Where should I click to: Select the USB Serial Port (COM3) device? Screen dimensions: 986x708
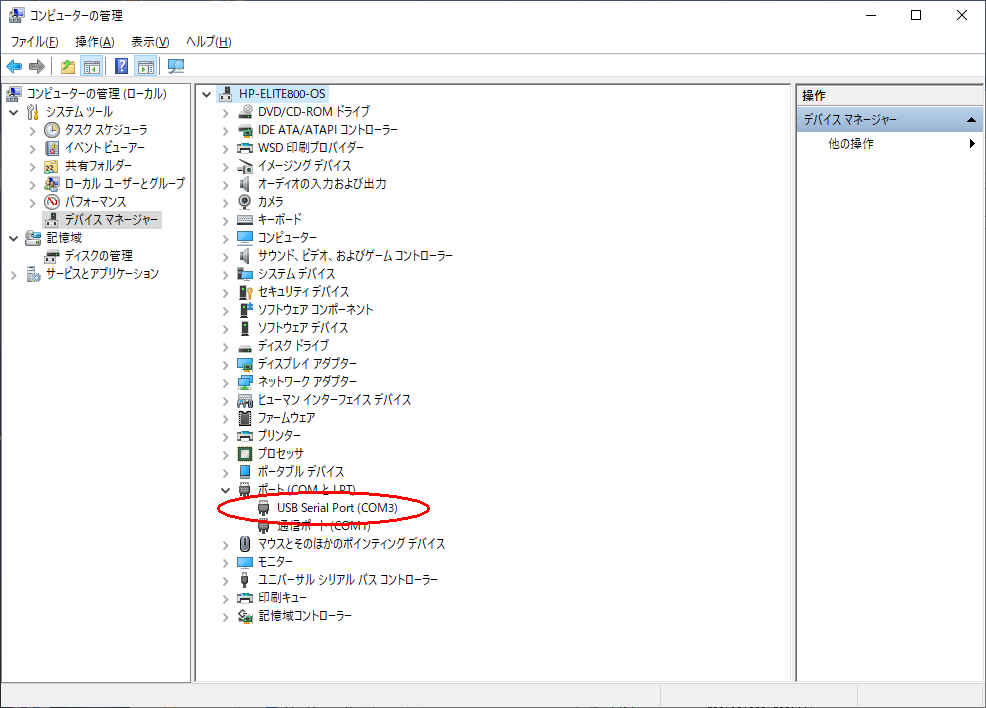[x=336, y=508]
